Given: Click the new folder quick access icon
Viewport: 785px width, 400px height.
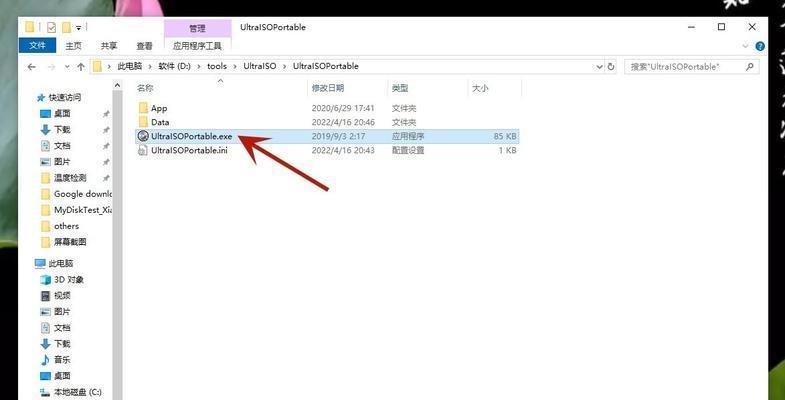Looking at the screenshot, I should click(67, 27).
